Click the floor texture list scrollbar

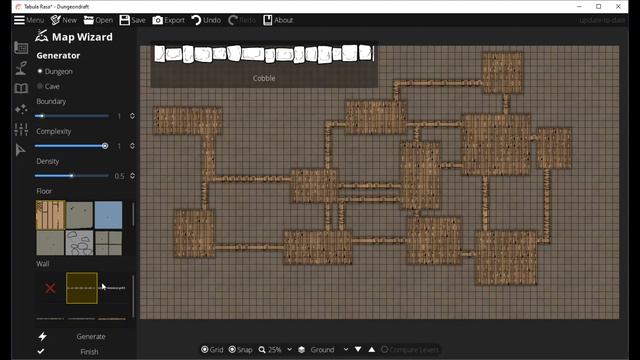tap(133, 214)
